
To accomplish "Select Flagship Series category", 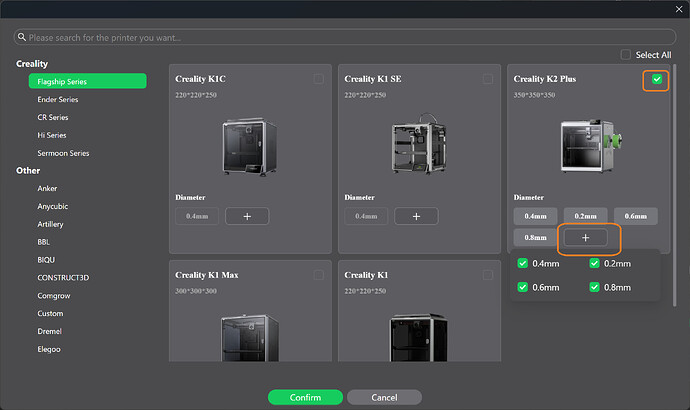I will tap(88, 81).
